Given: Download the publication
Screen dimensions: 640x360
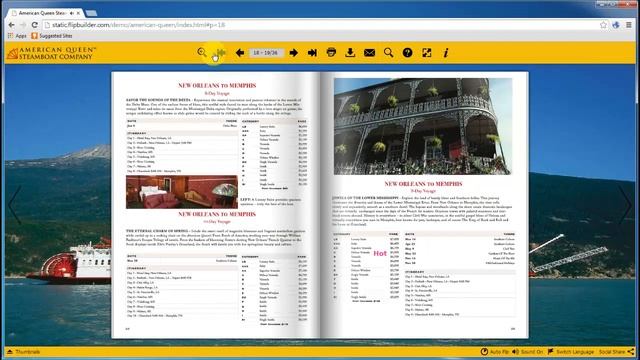Looking at the screenshot, I should (x=350, y=52).
